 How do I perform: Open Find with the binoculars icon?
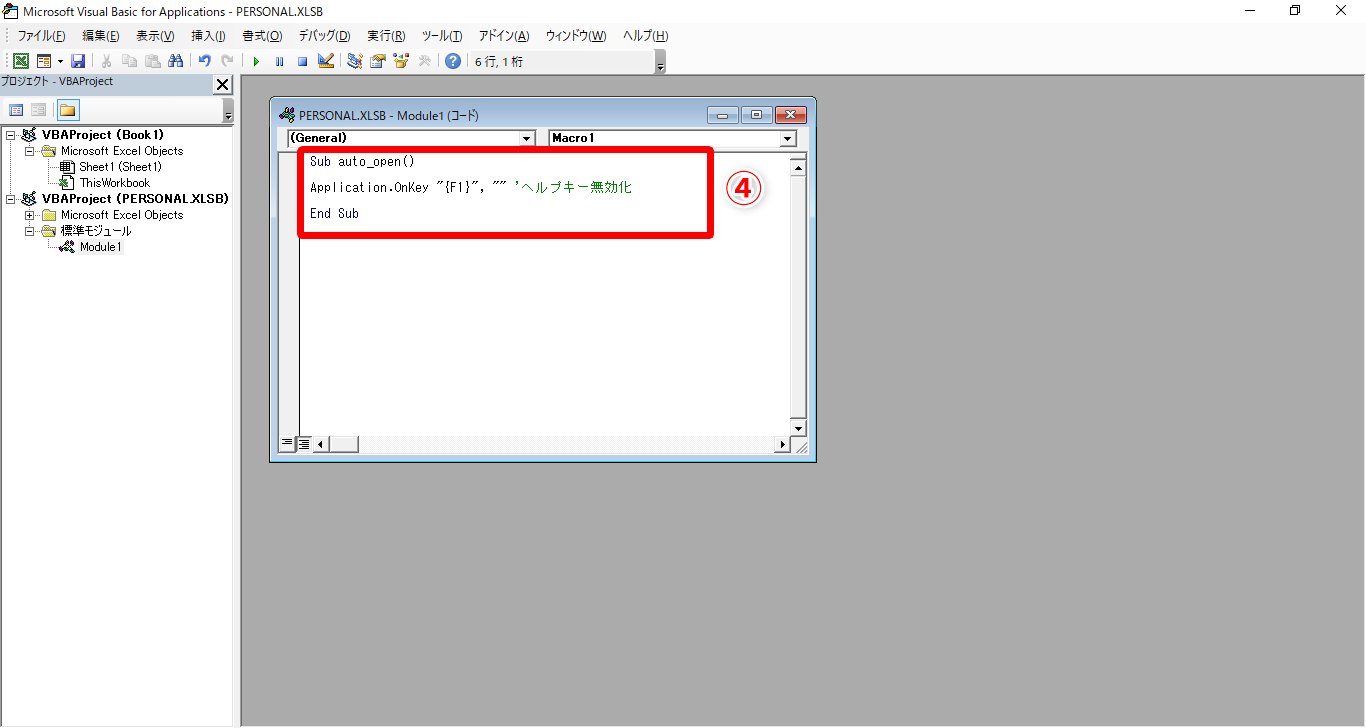(175, 61)
